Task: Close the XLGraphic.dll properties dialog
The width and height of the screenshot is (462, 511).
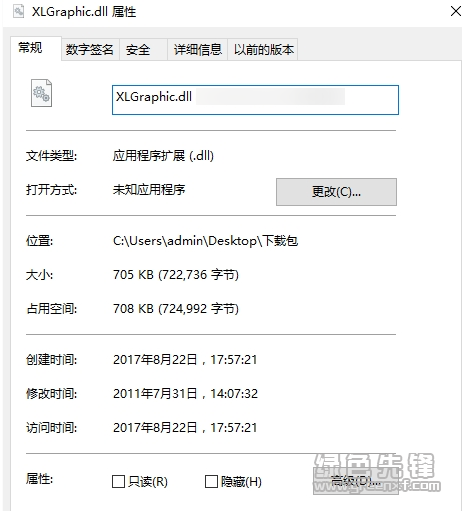Action: point(455,11)
